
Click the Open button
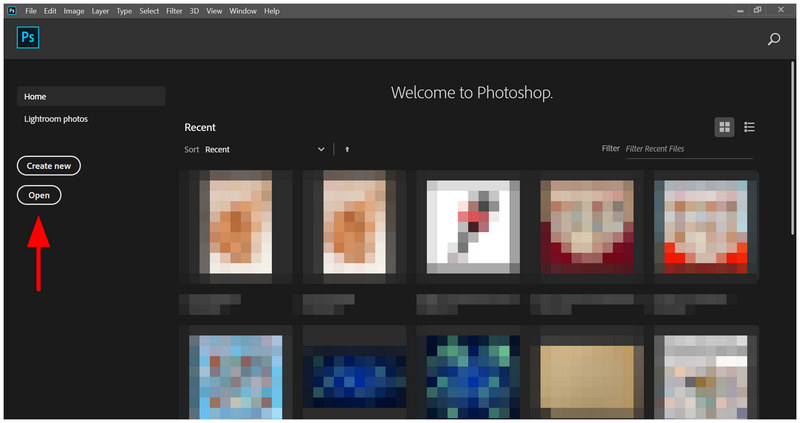coord(39,195)
